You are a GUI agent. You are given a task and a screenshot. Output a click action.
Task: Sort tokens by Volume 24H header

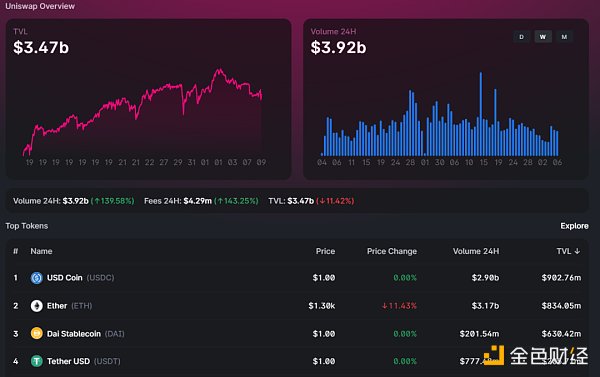coord(476,251)
